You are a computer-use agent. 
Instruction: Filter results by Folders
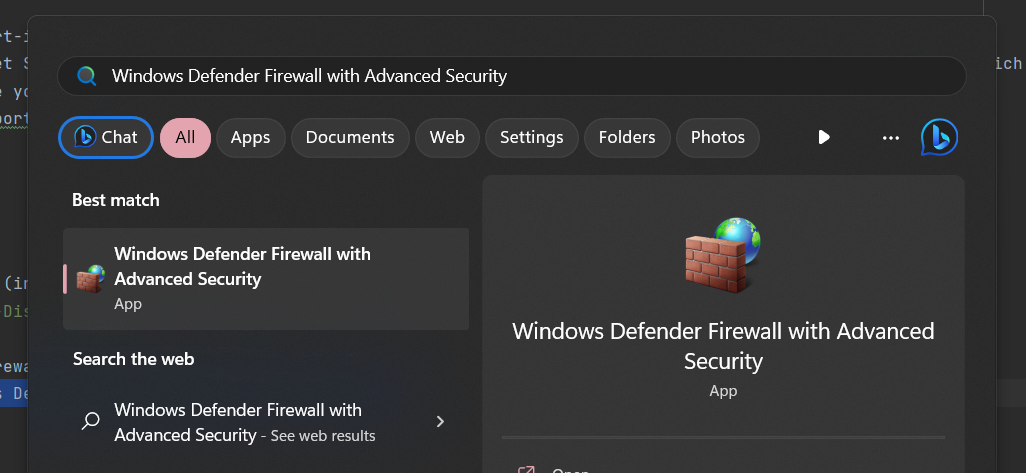point(627,138)
